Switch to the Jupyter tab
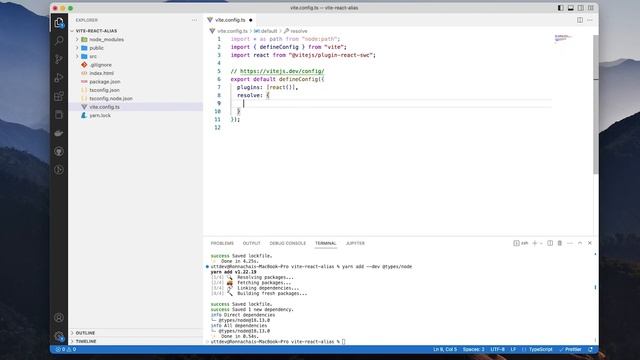 355,243
